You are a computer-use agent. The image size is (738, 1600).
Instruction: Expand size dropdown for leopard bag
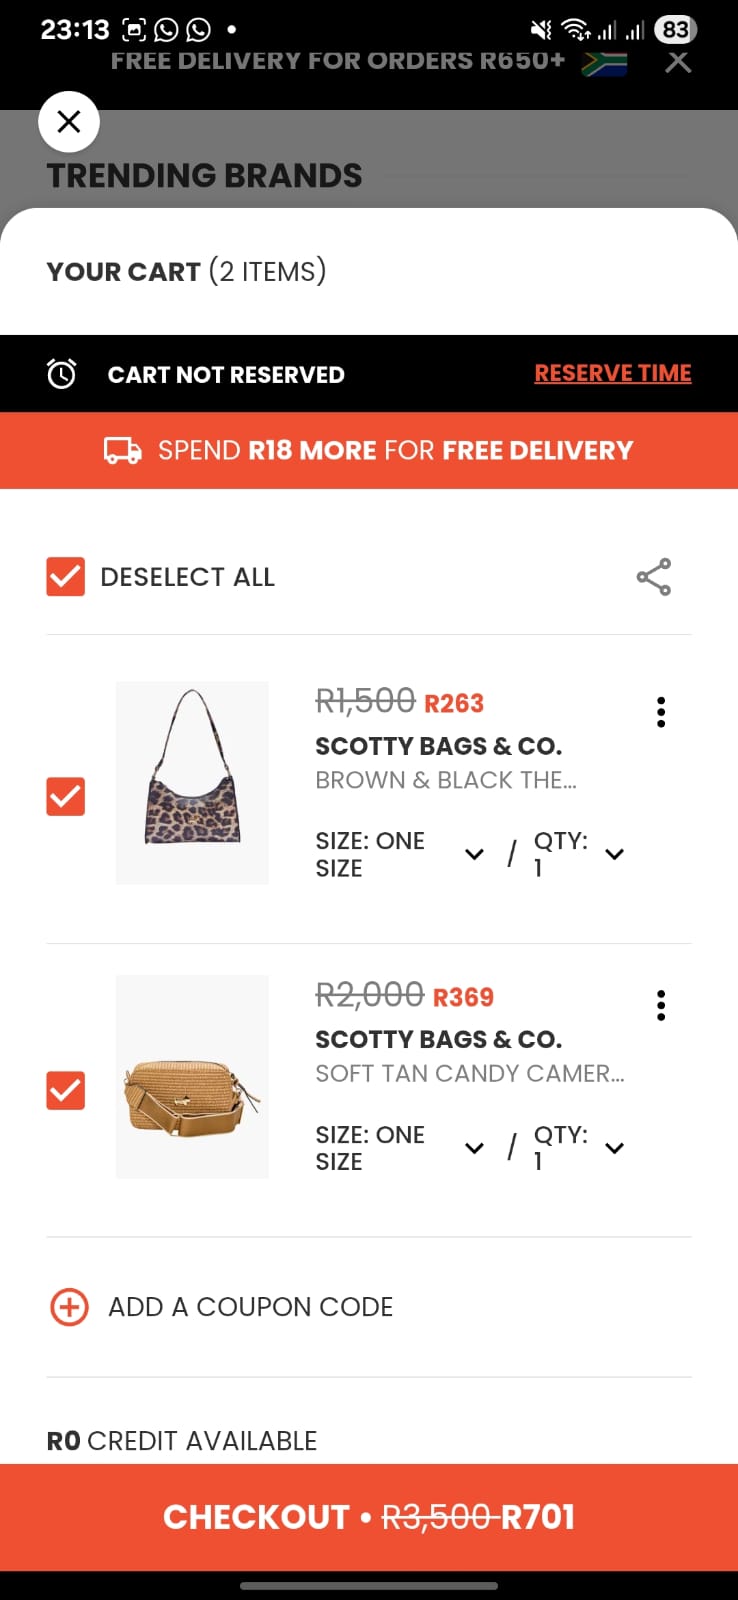pyautogui.click(x=475, y=854)
